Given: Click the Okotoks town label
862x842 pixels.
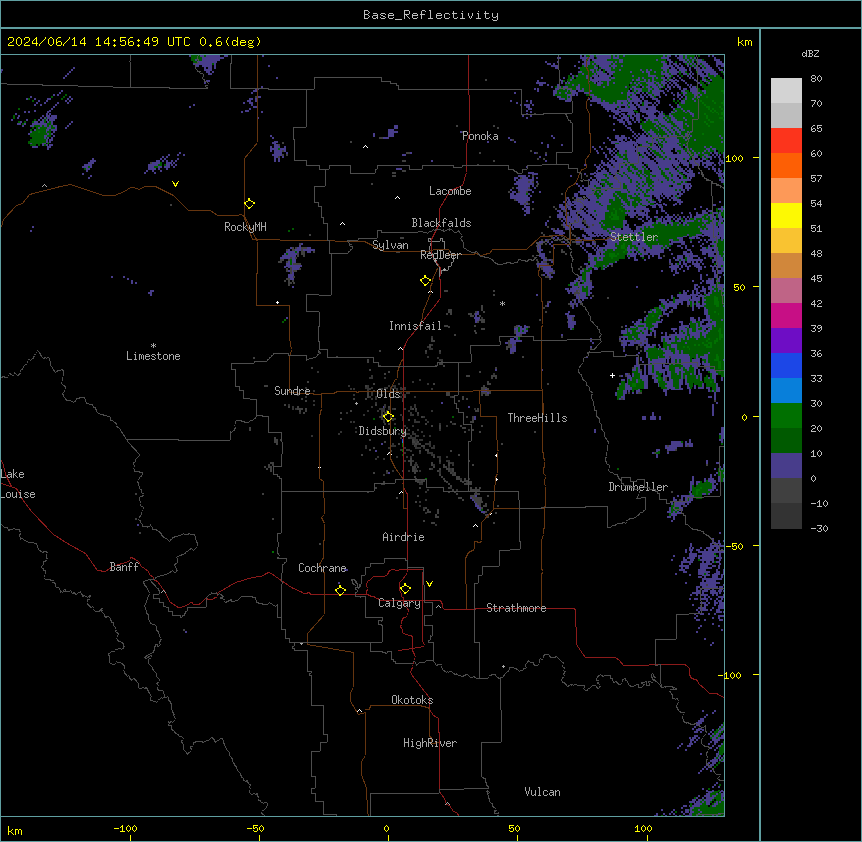Looking at the screenshot, I should (412, 700).
